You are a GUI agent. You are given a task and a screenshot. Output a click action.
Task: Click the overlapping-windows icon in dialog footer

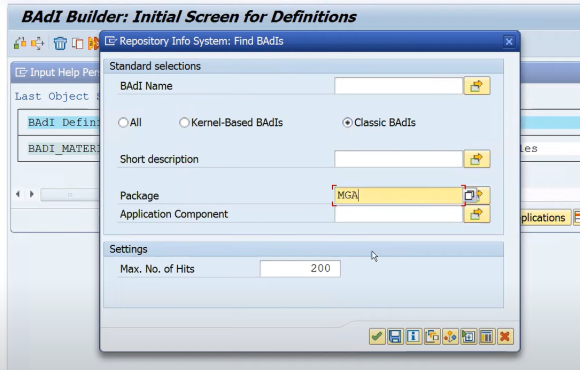click(x=432, y=337)
